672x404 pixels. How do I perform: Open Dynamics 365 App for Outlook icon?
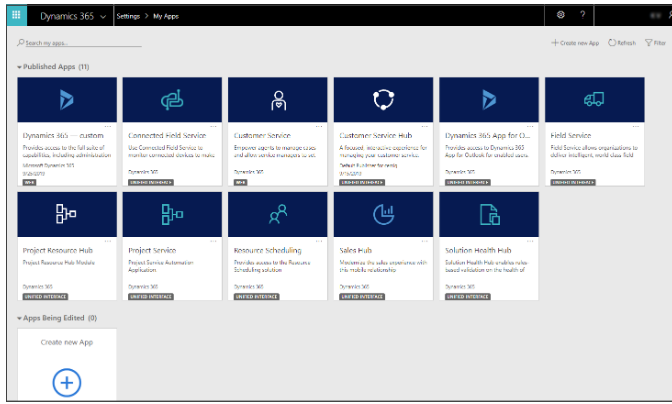tap(489, 99)
